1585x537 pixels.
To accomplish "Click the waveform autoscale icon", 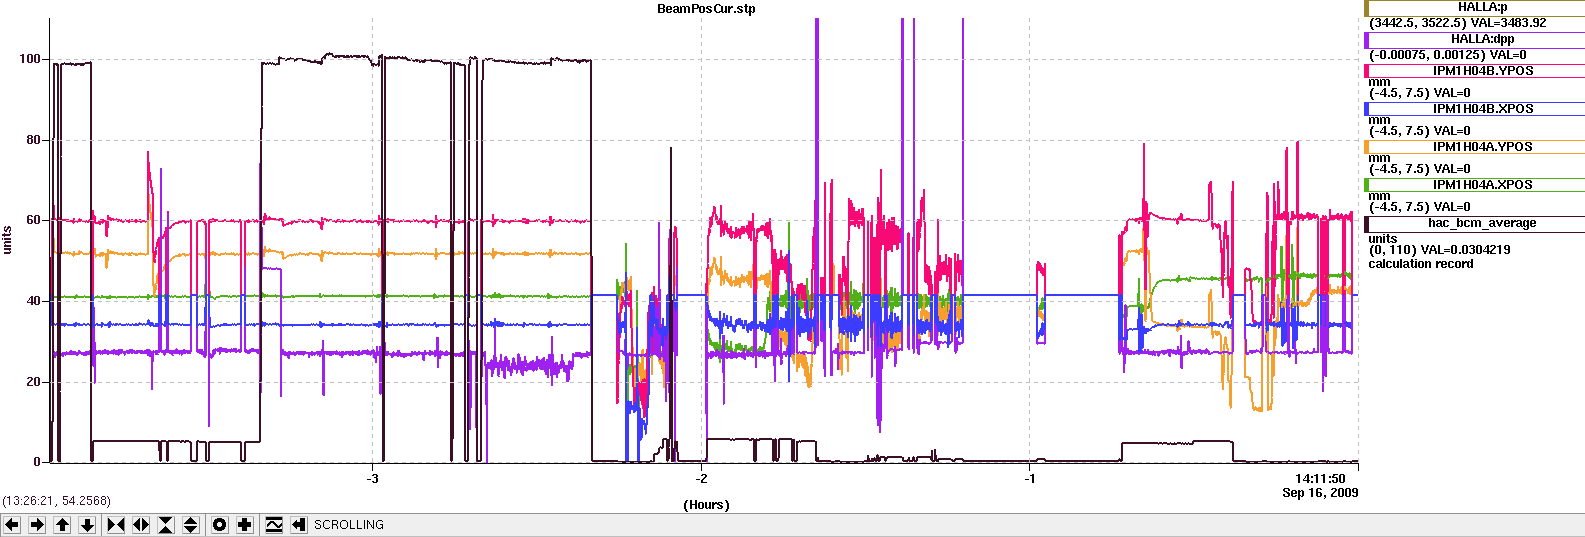I will pos(274,524).
